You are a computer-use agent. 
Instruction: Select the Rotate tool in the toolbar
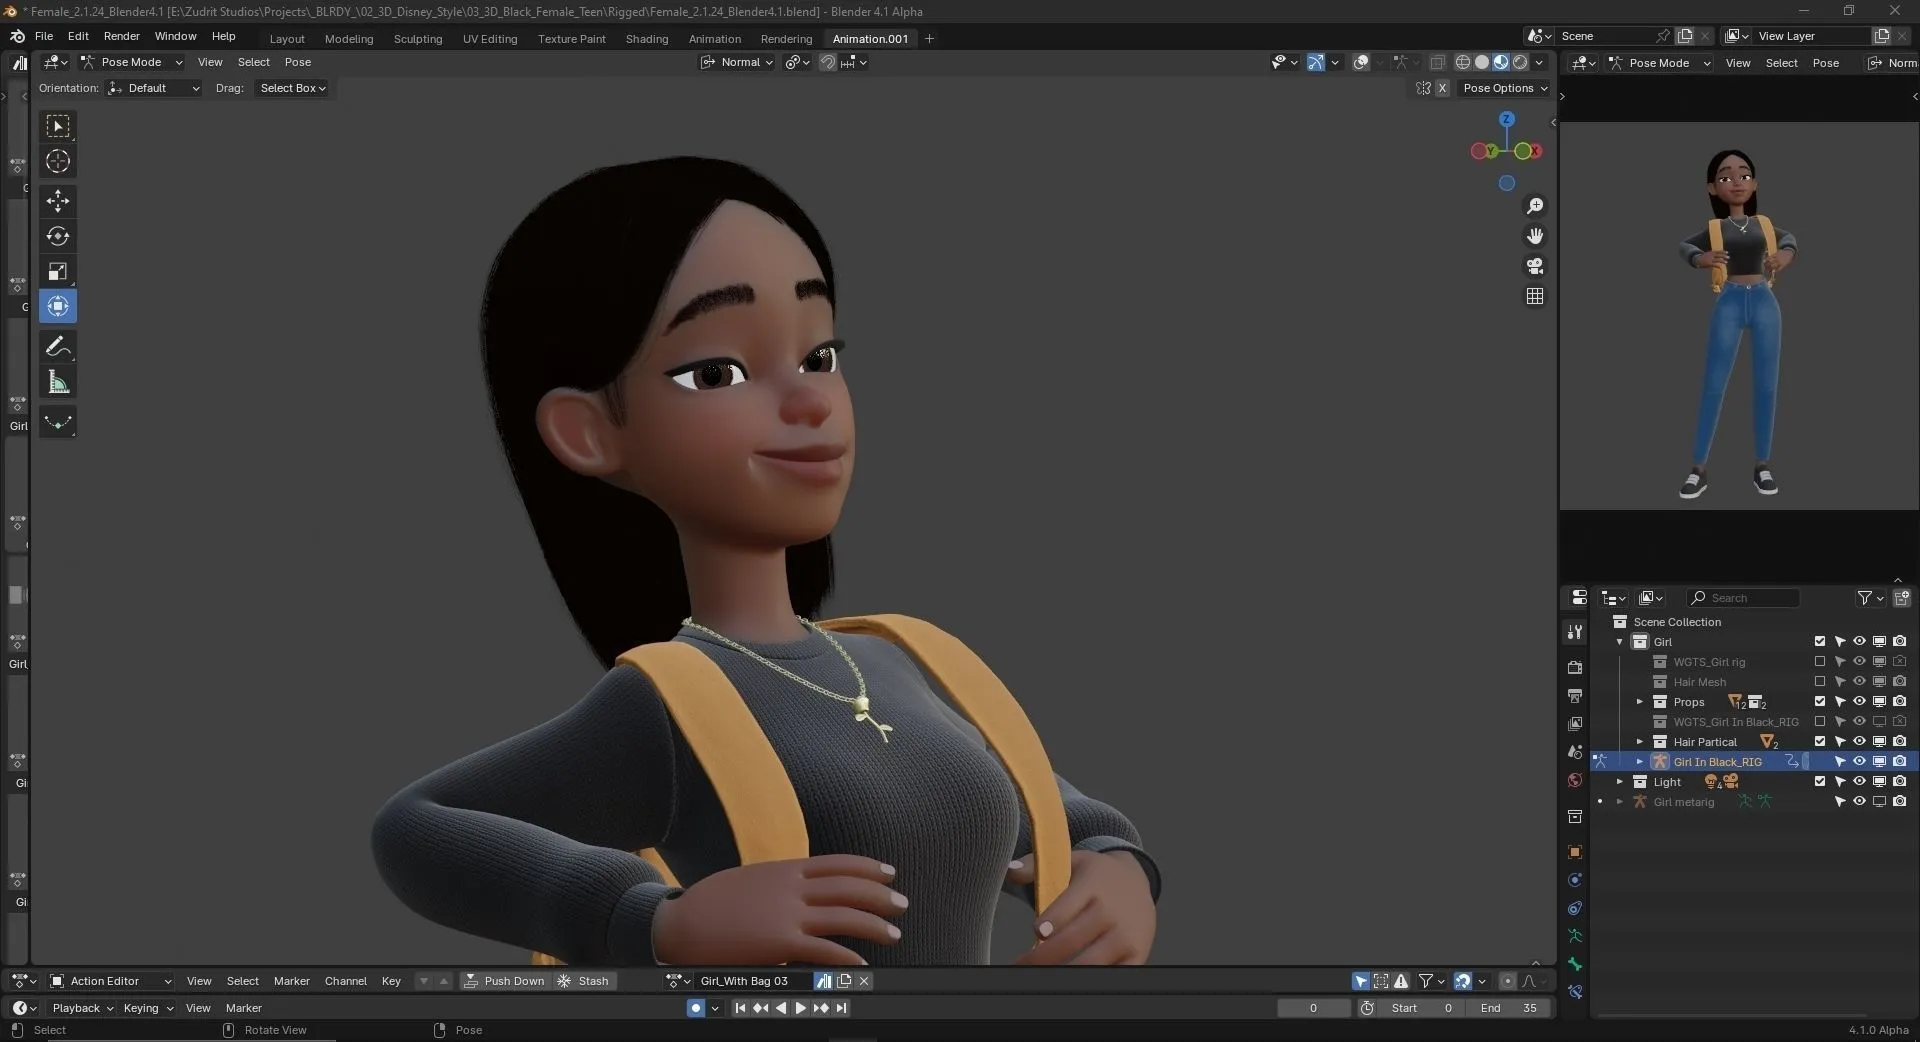[x=57, y=237]
